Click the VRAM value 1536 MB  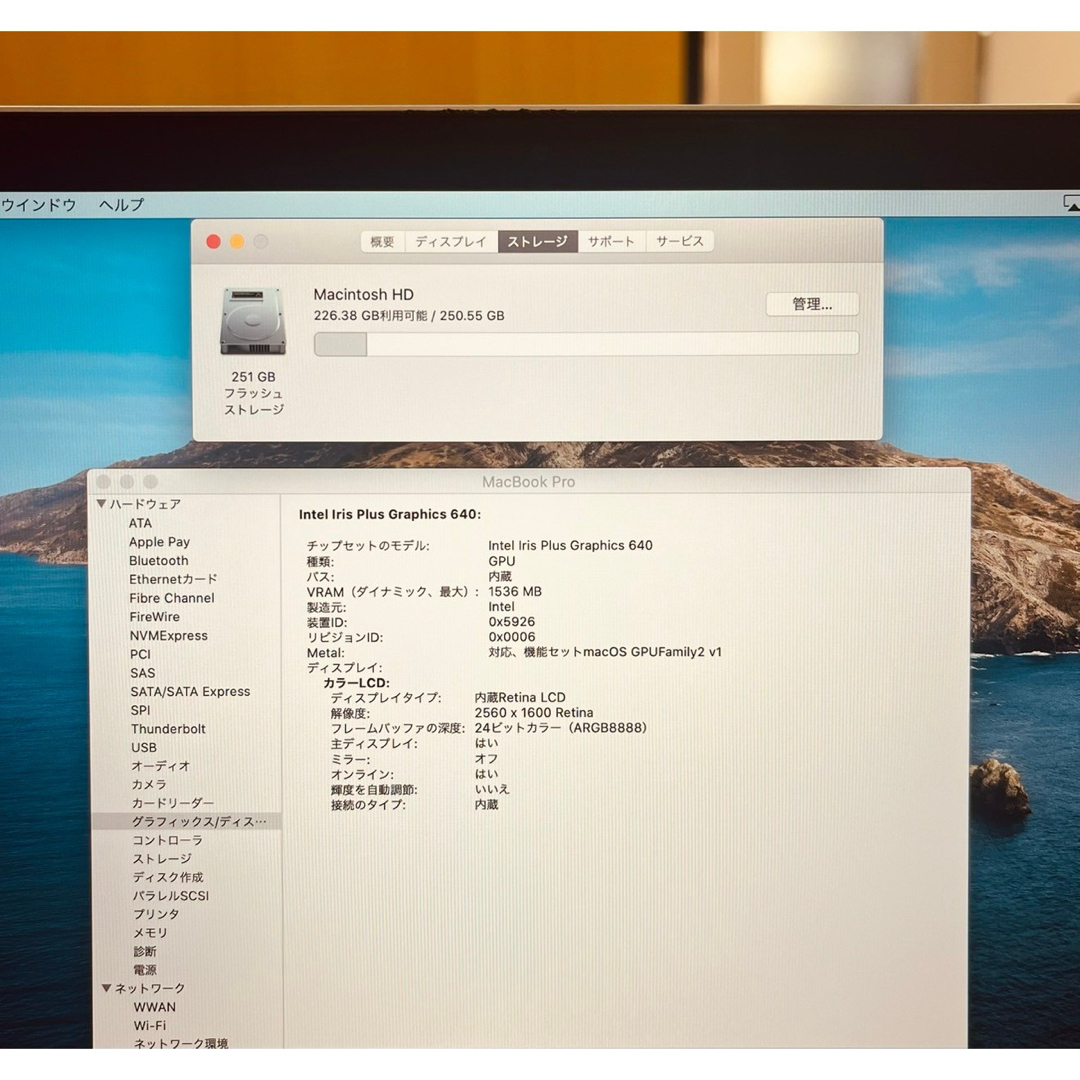(515, 592)
